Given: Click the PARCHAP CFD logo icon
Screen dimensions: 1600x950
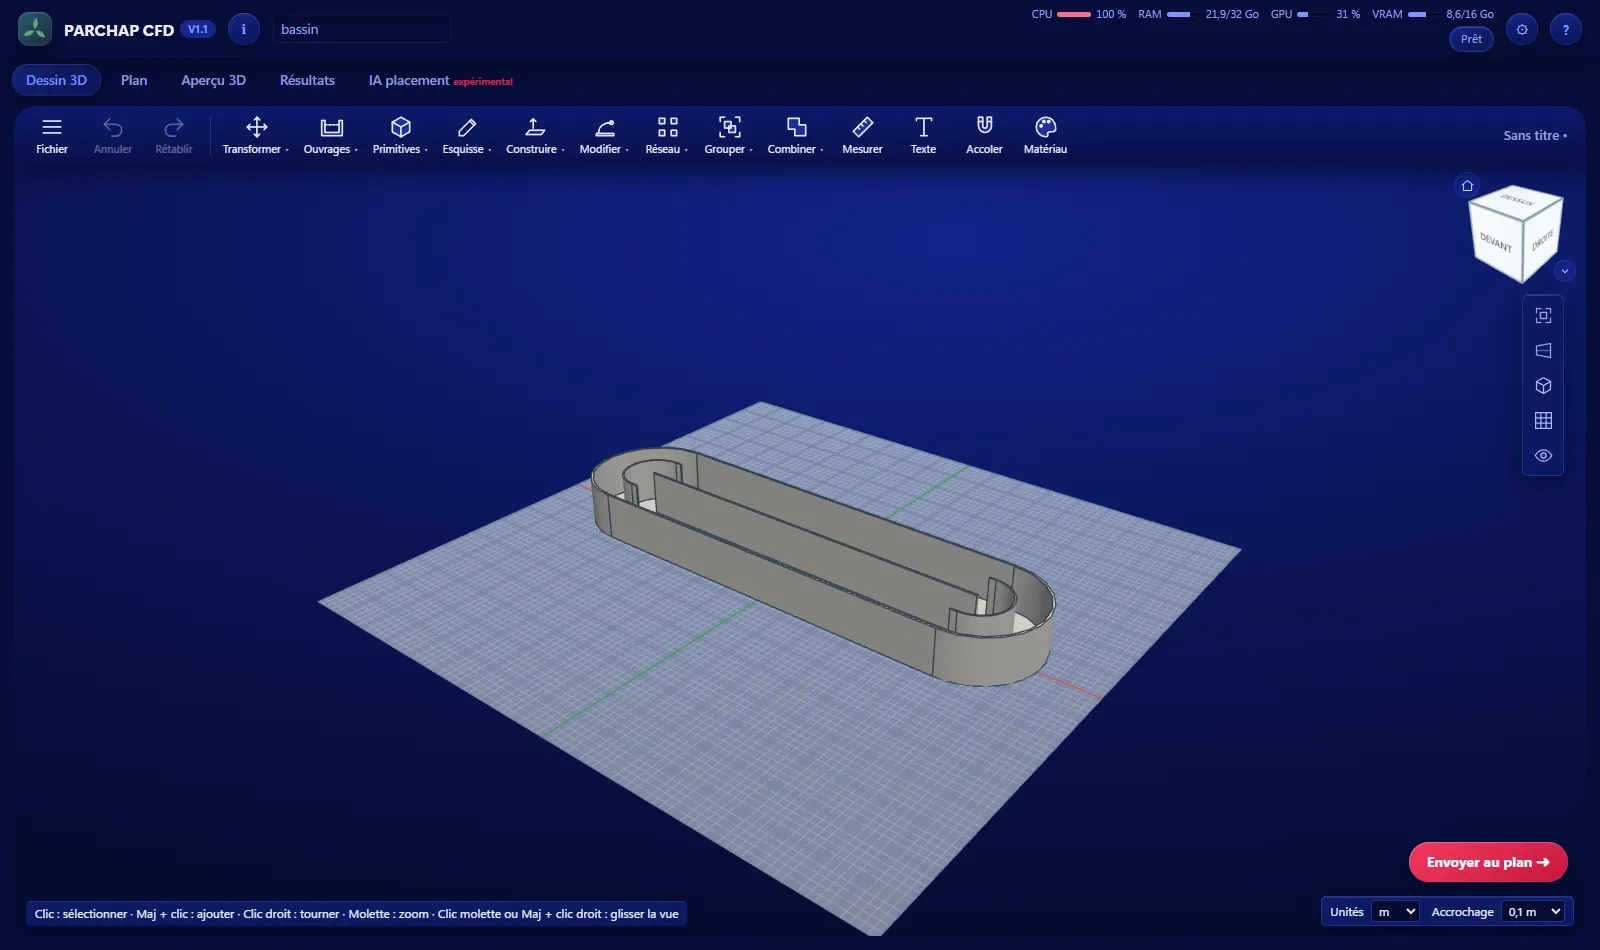Looking at the screenshot, I should point(35,29).
